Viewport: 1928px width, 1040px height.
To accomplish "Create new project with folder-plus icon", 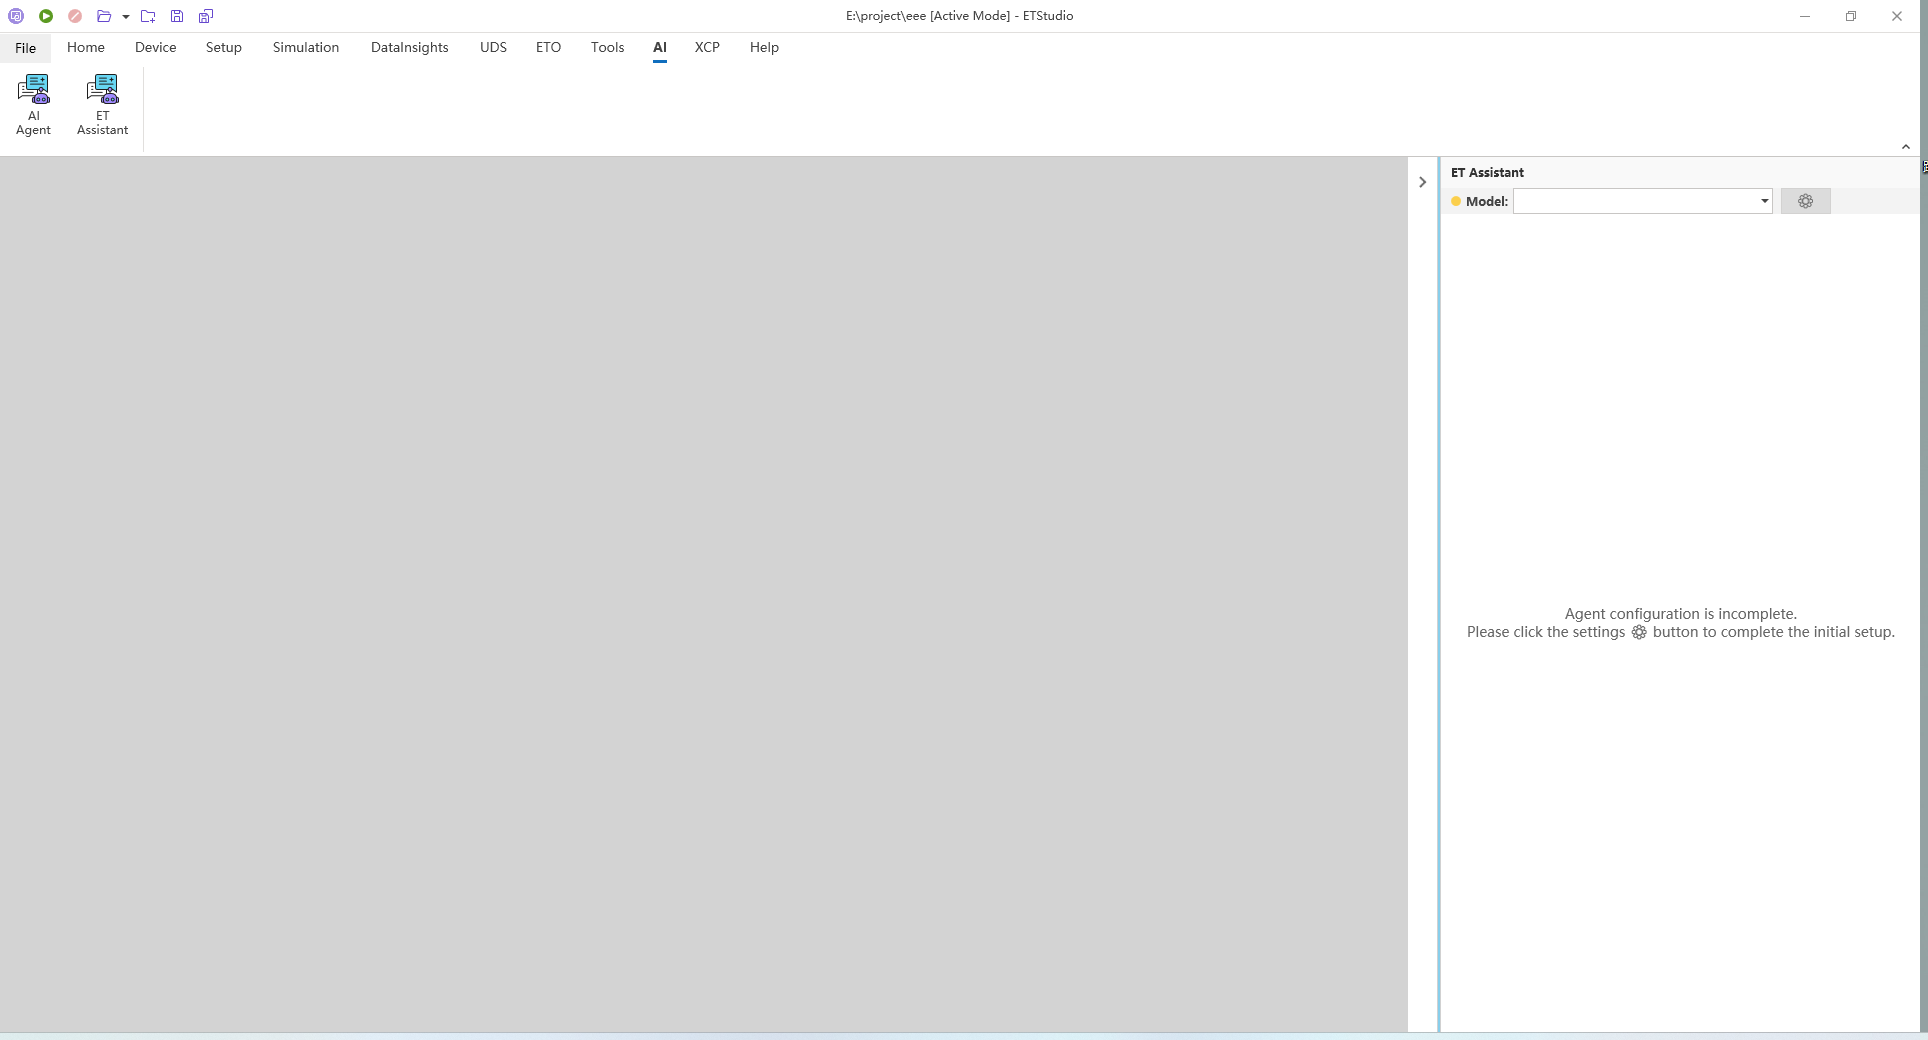I will (x=148, y=16).
